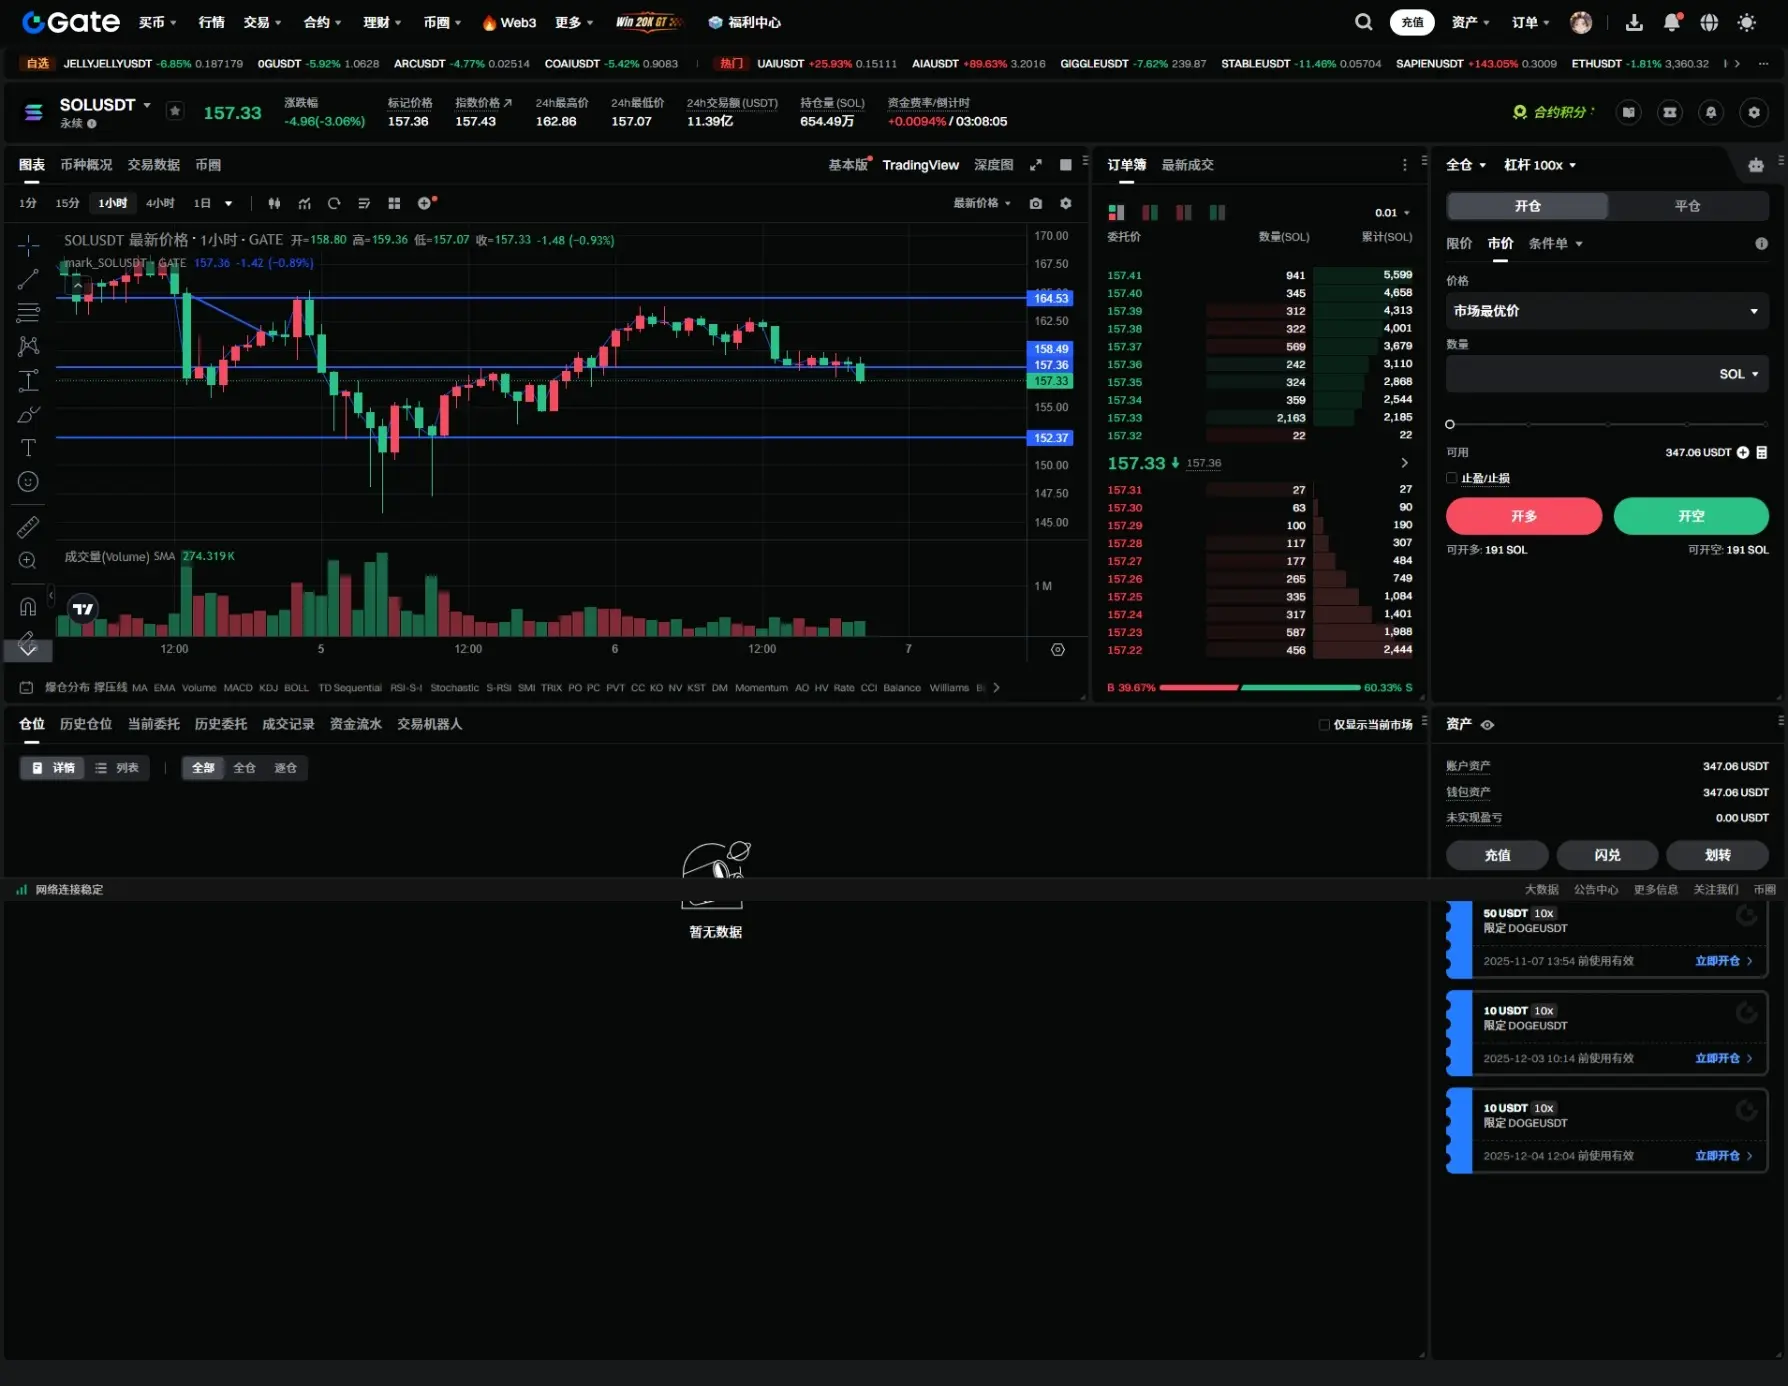Open chart settings gear icon
1788x1386 pixels.
(1066, 203)
